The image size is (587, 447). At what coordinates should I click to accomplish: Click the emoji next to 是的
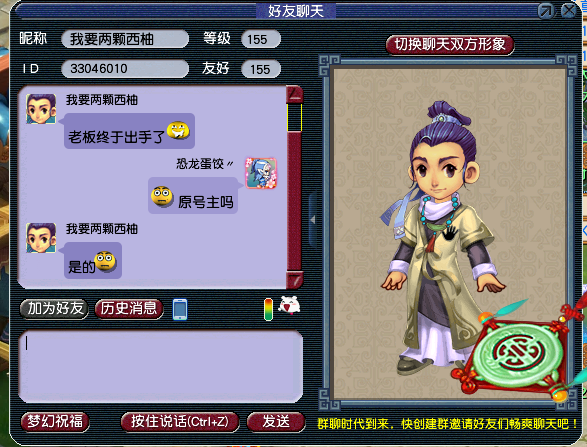pyautogui.click(x=105, y=261)
